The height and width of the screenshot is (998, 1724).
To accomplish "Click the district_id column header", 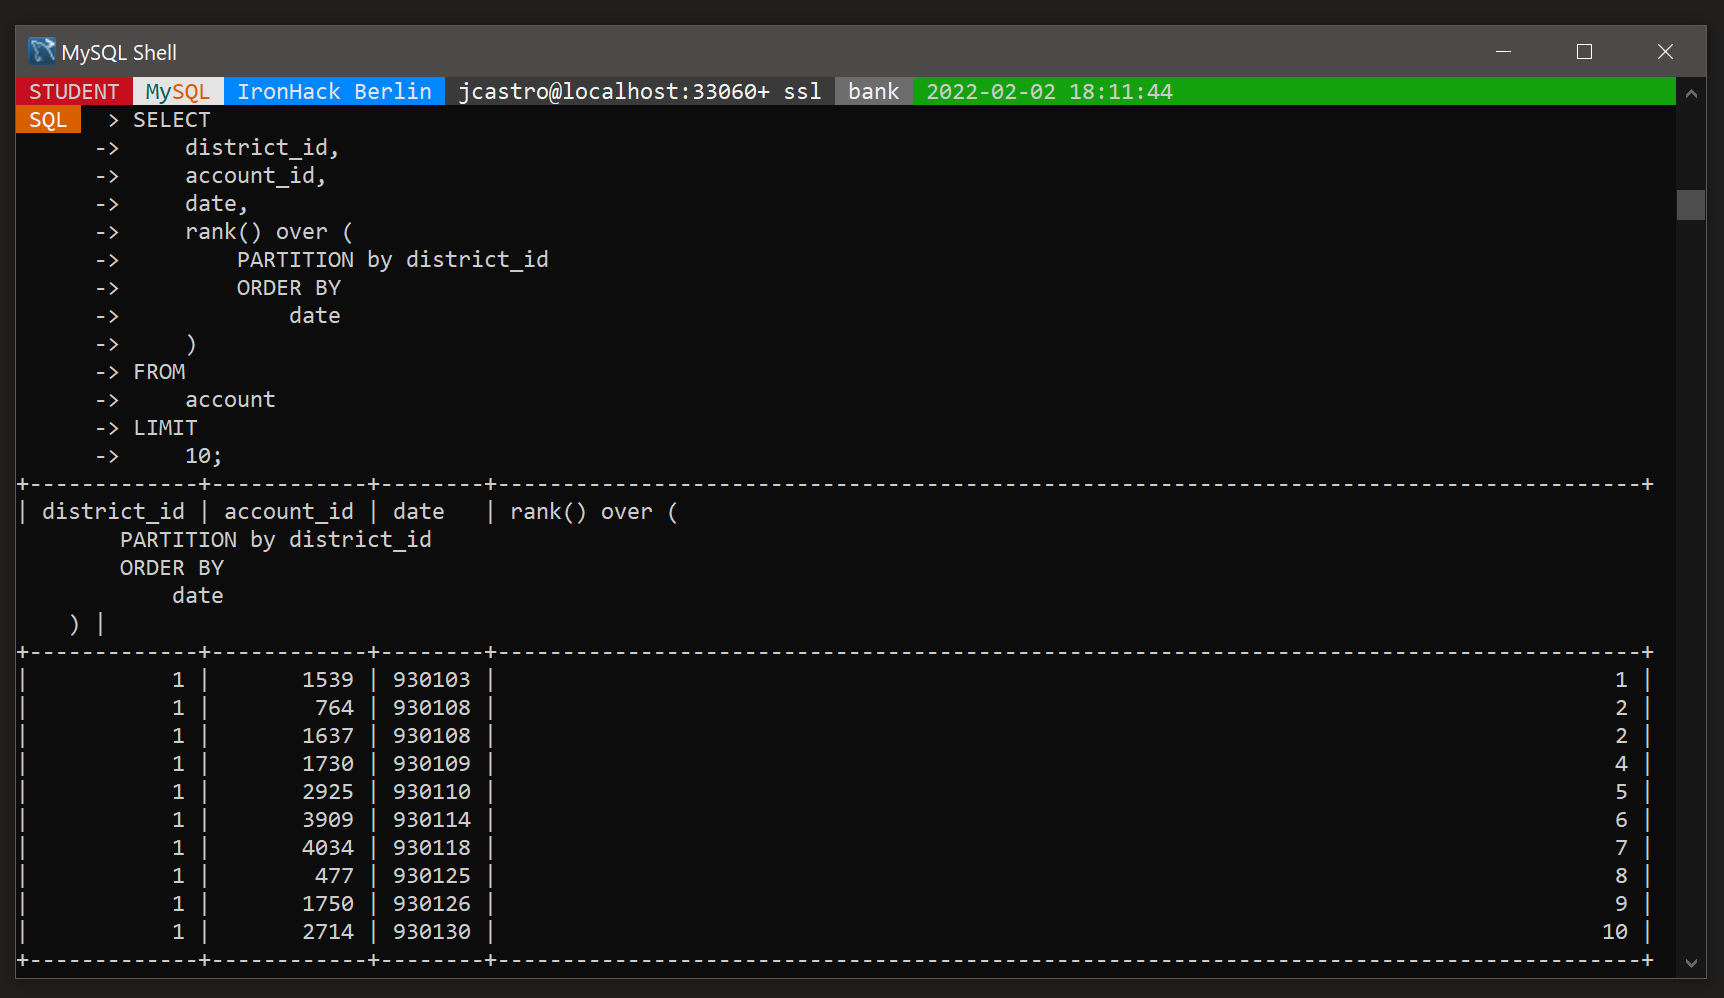I will (x=113, y=511).
